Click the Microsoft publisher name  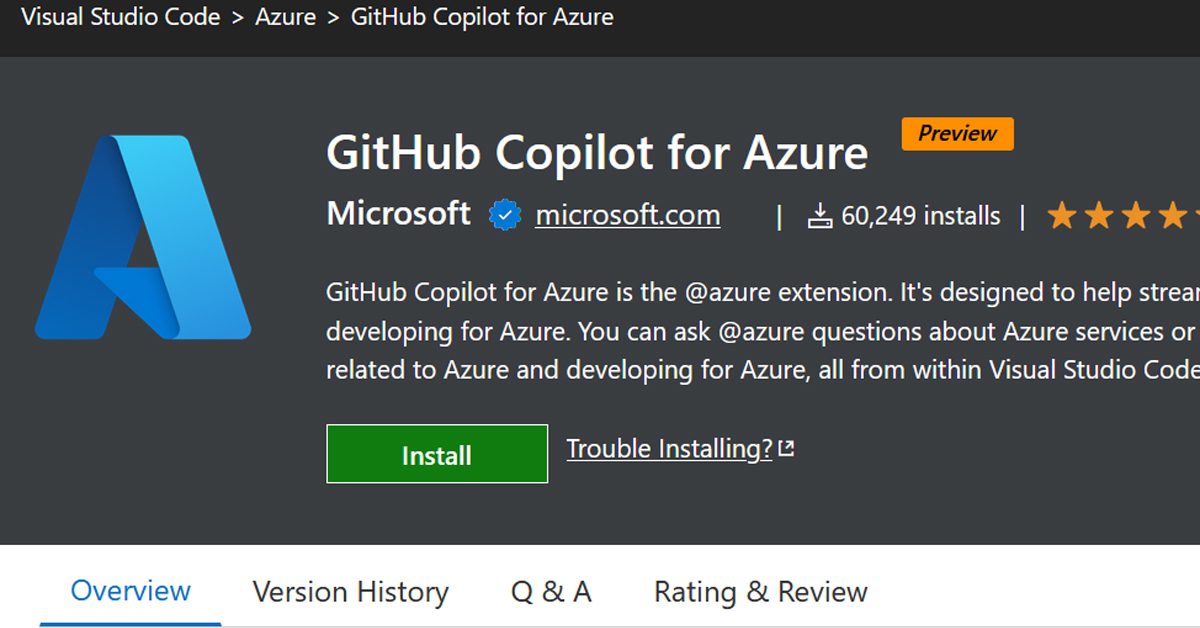click(x=398, y=214)
